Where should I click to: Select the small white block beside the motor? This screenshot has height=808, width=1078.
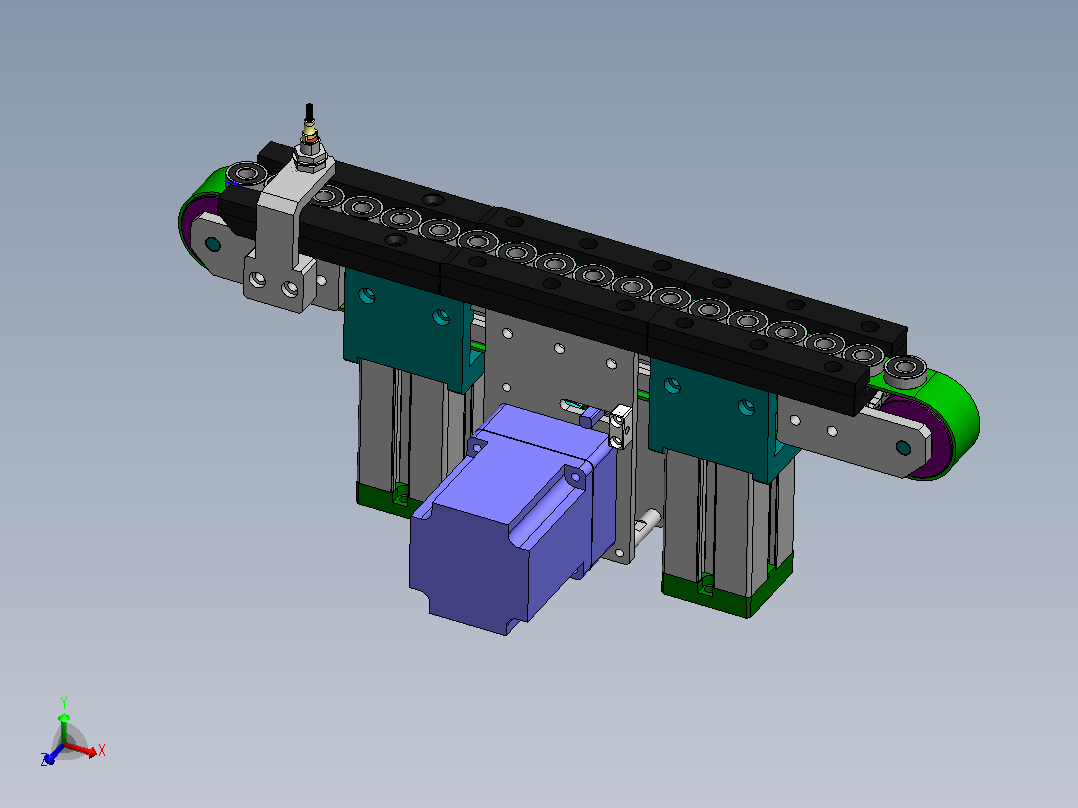click(620, 426)
